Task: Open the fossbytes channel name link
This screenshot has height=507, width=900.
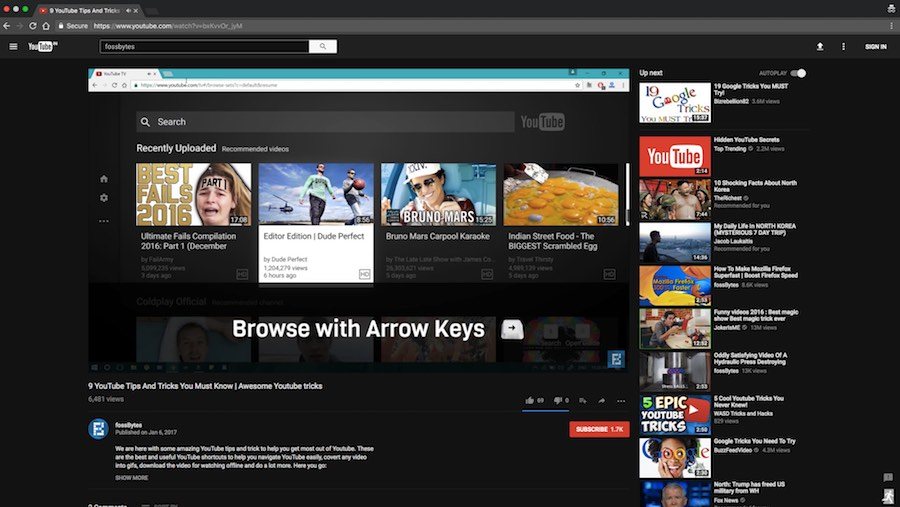Action: 128,425
